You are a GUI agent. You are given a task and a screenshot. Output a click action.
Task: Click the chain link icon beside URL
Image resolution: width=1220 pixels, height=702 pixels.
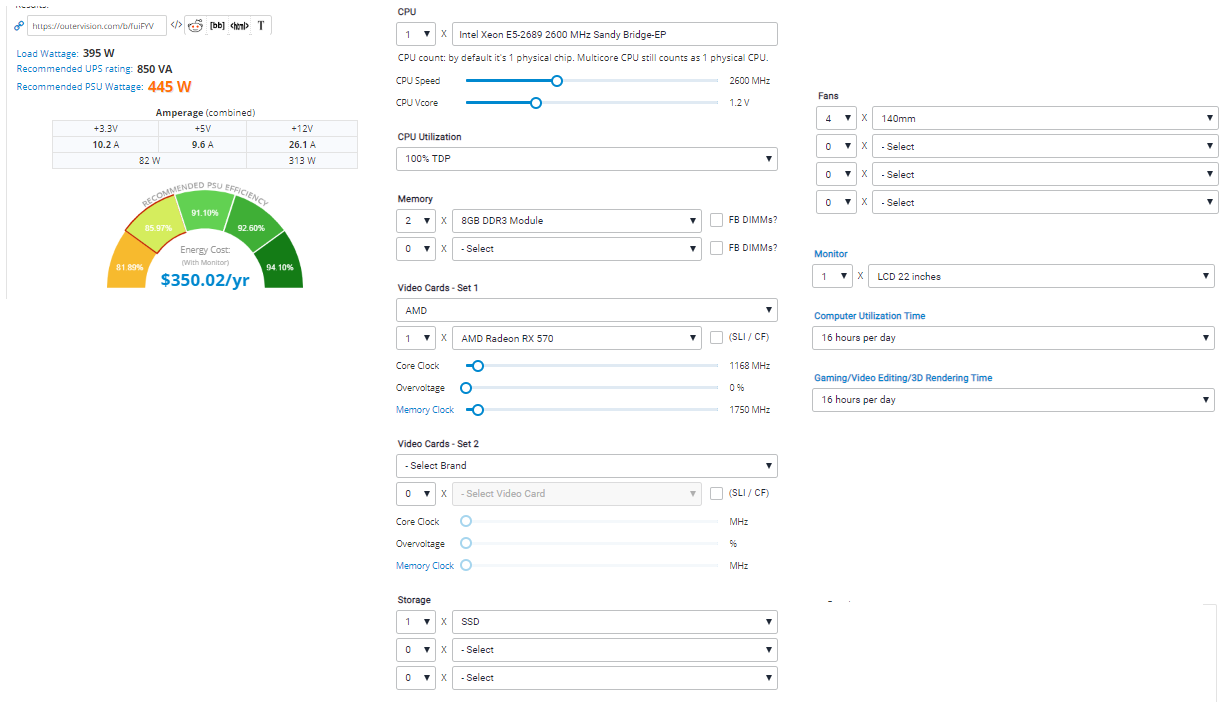(x=18, y=25)
